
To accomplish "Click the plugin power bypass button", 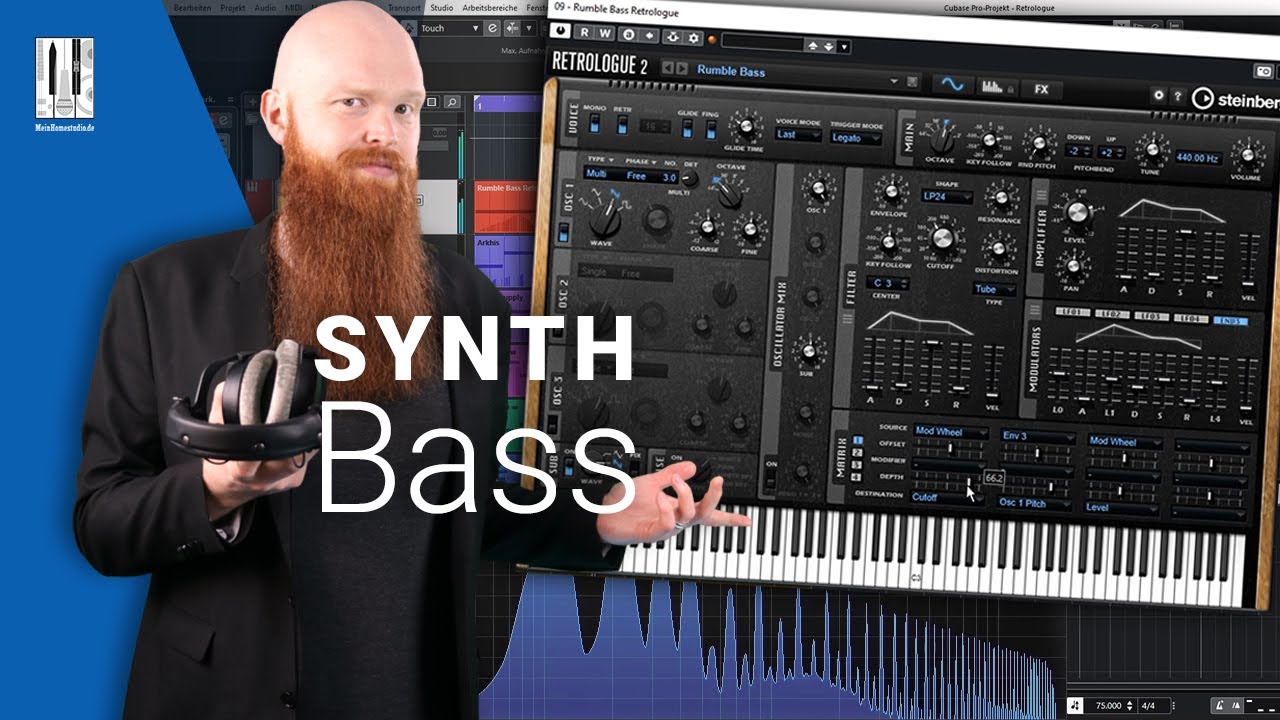I will pos(559,32).
